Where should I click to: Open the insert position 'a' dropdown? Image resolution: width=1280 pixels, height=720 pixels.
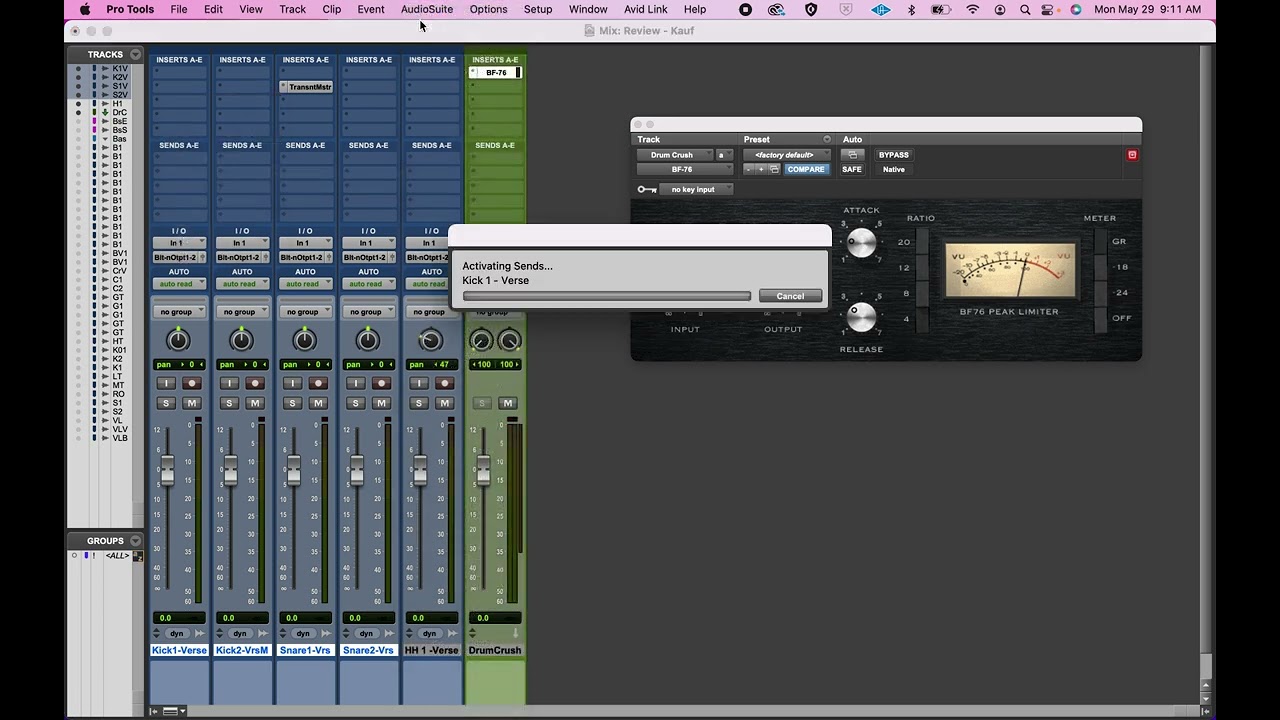coord(724,155)
